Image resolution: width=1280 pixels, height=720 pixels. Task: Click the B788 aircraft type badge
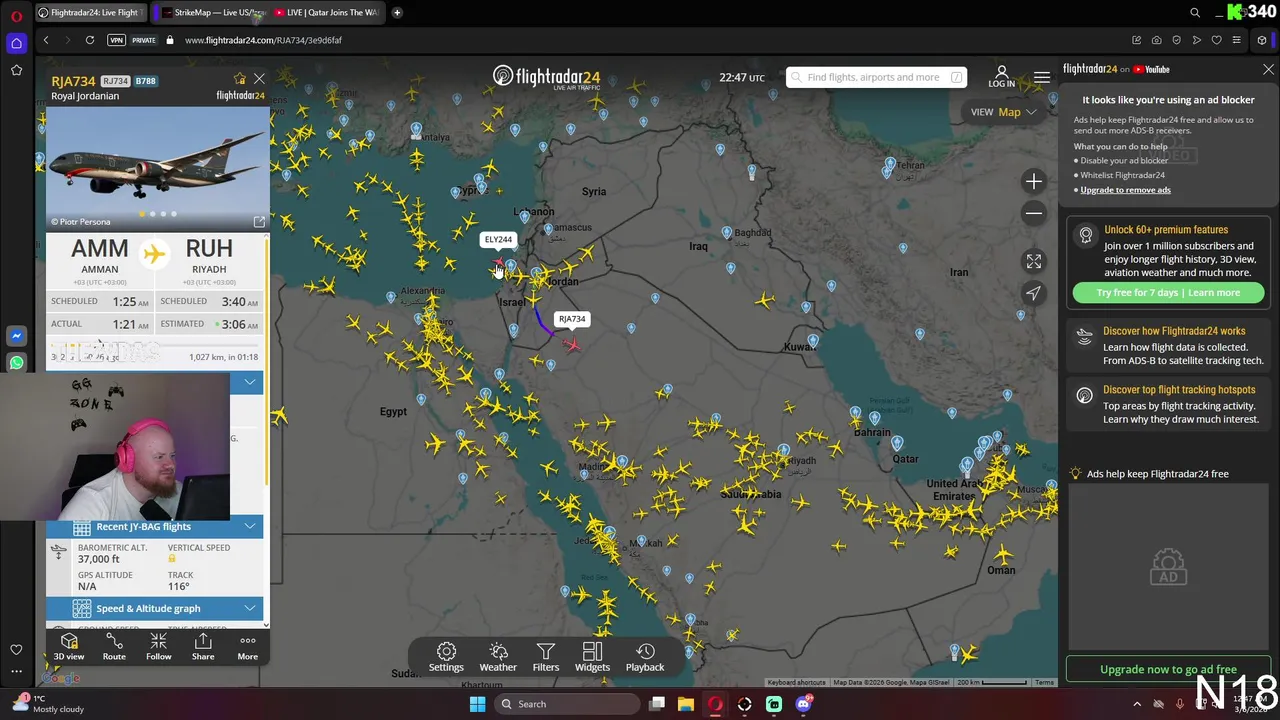(x=146, y=81)
